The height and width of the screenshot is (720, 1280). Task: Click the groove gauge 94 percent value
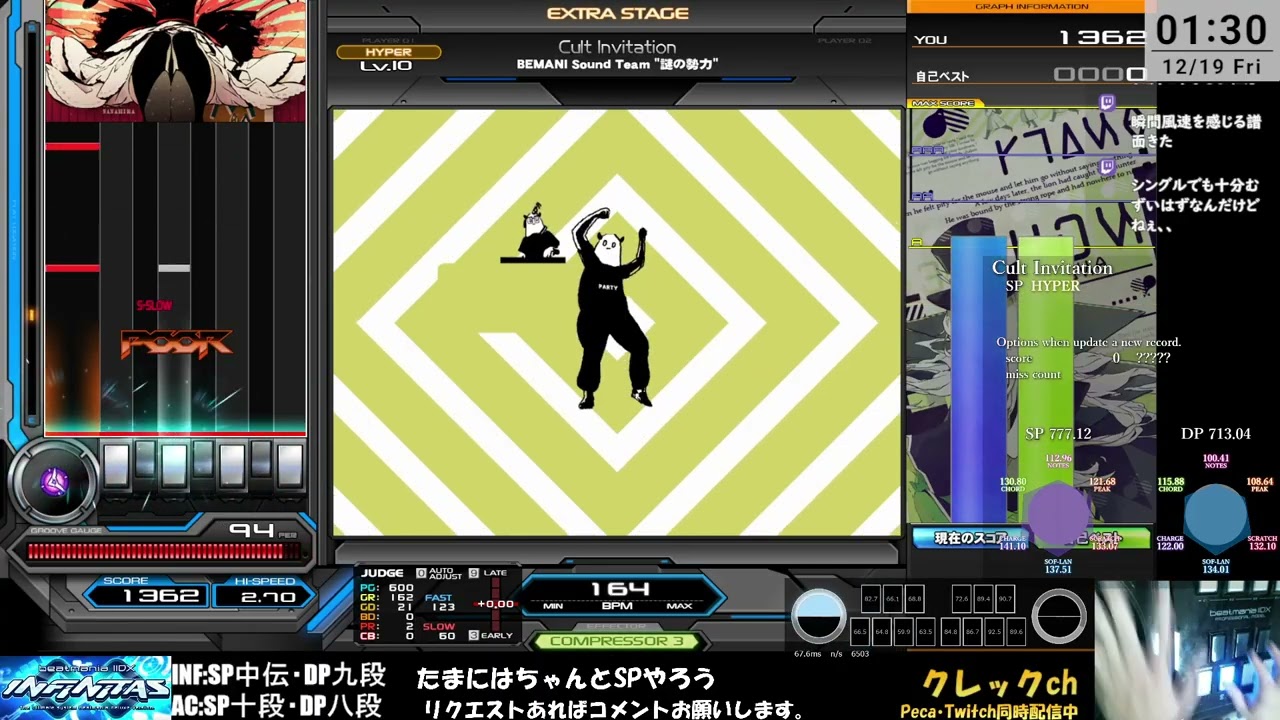(252, 530)
